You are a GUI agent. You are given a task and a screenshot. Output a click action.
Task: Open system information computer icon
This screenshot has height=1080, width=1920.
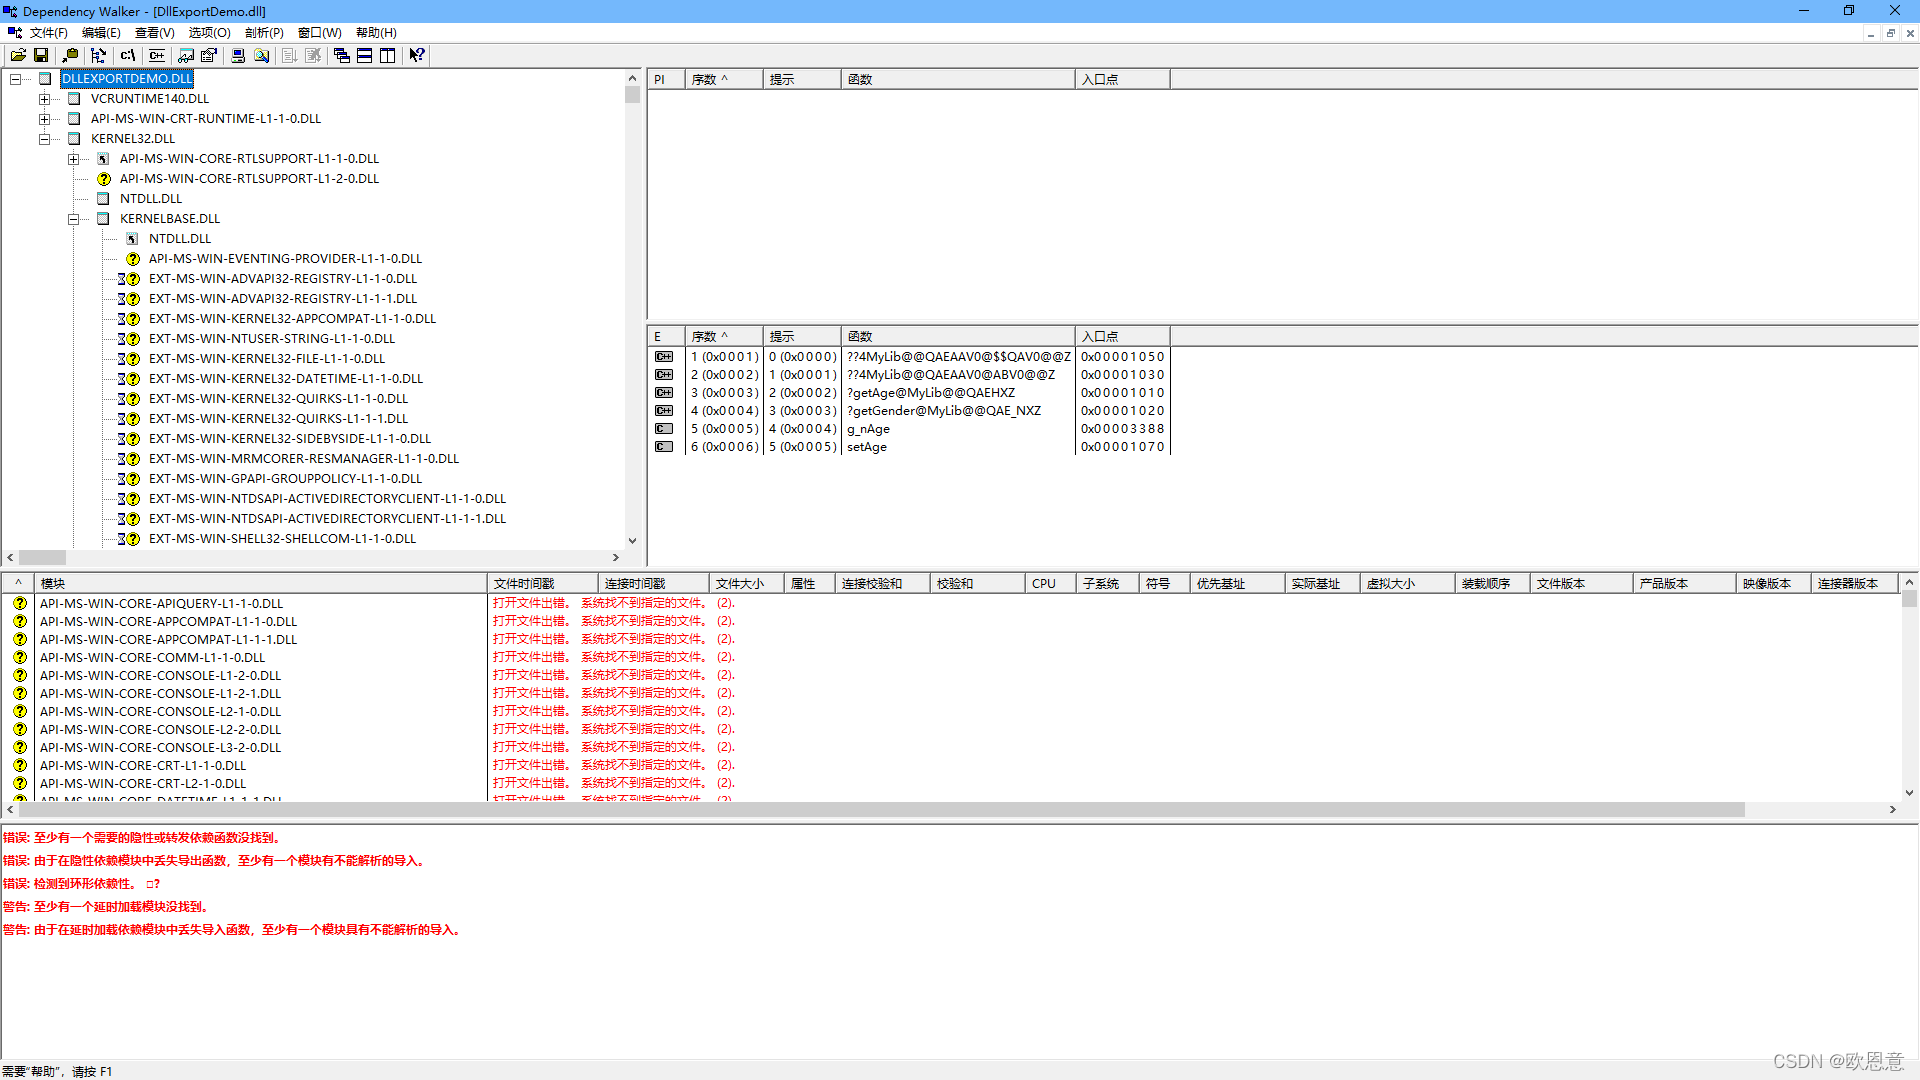point(238,55)
